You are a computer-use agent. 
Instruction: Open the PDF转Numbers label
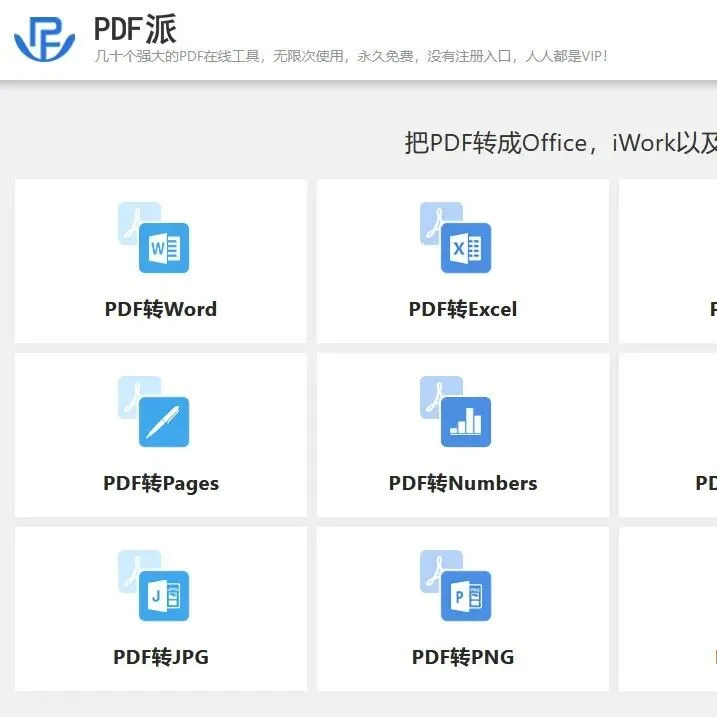(463, 483)
